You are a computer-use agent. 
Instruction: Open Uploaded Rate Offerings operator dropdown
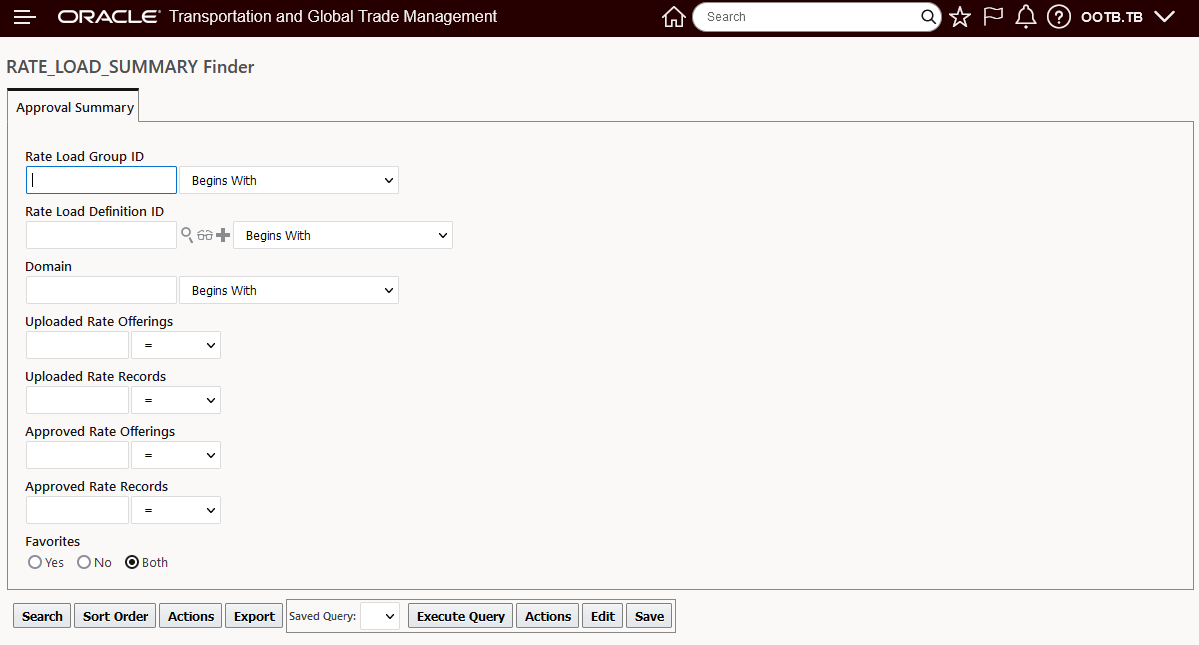click(176, 345)
